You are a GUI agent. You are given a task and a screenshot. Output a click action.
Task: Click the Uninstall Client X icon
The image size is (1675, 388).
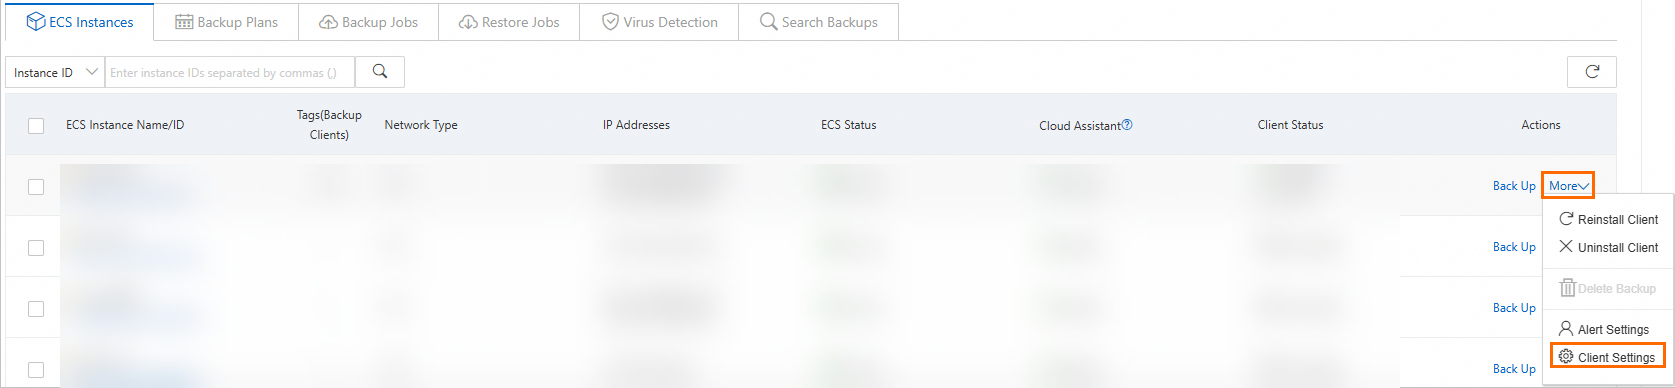tap(1566, 247)
